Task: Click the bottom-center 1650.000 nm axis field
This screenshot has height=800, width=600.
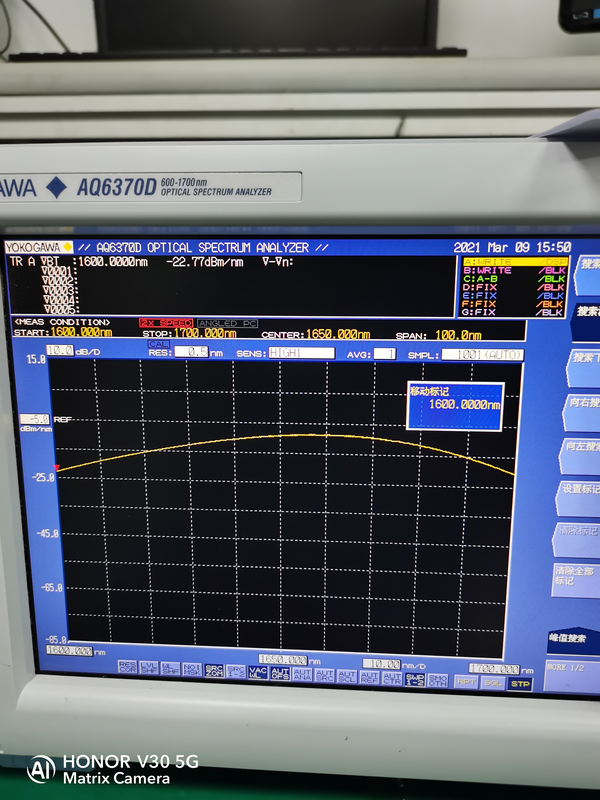Action: 283,659
